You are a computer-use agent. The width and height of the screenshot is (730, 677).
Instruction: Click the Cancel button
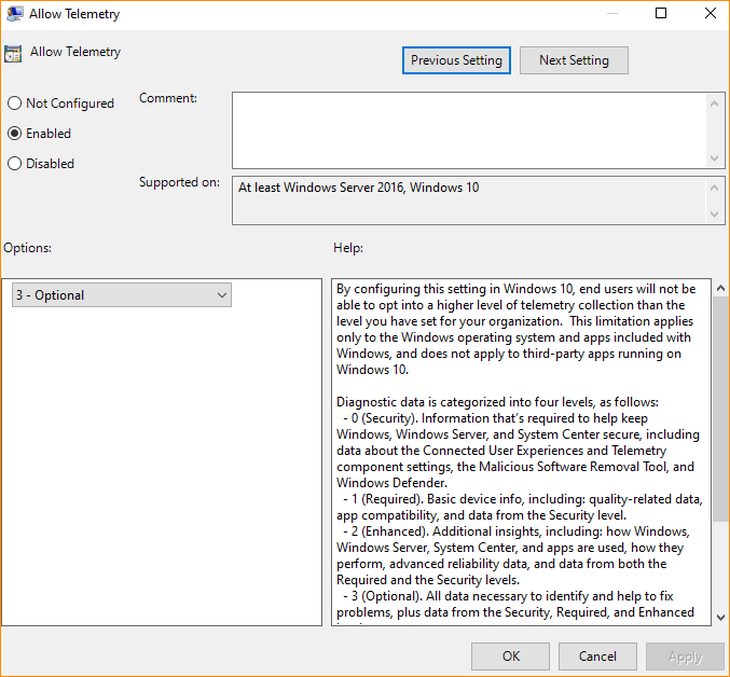(598, 656)
